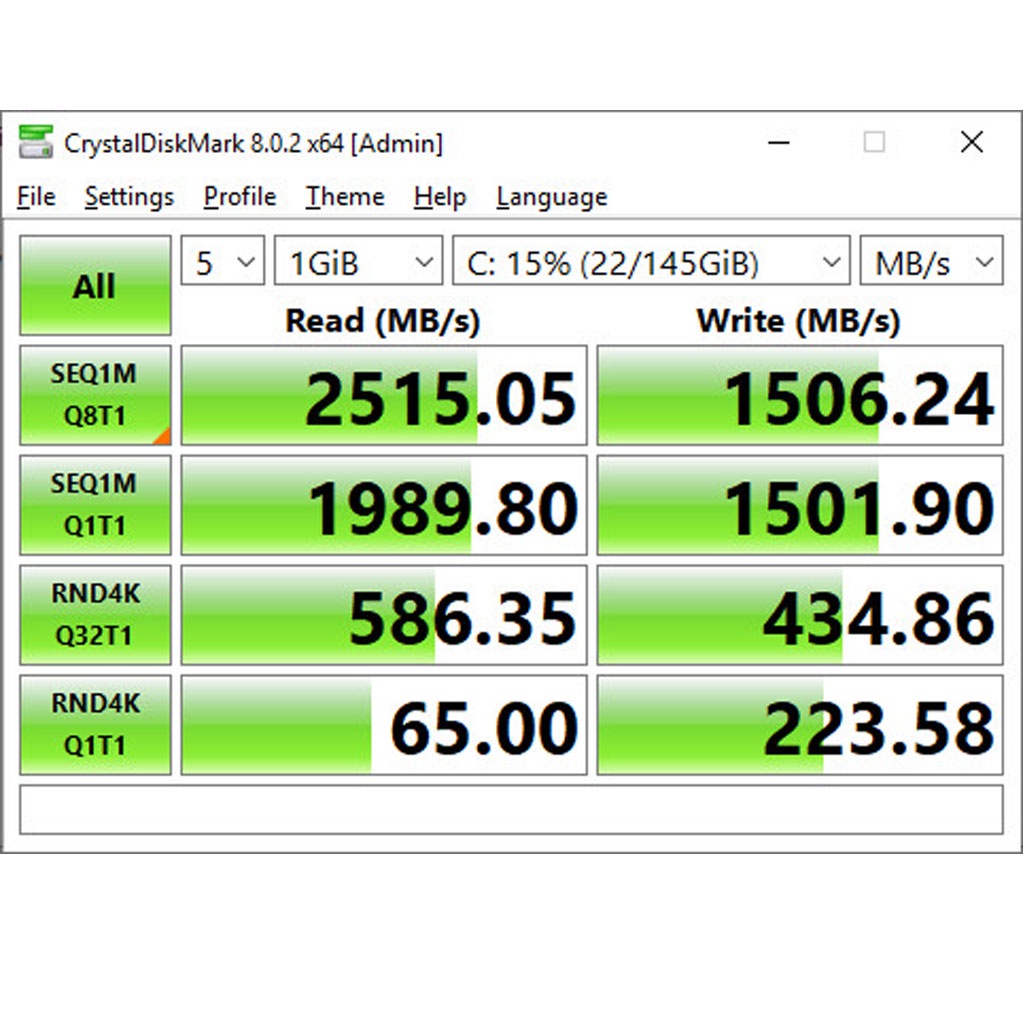Screen dimensions: 1024x1024
Task: Choose a drive from the C: 15% dropdown
Action: point(651,263)
